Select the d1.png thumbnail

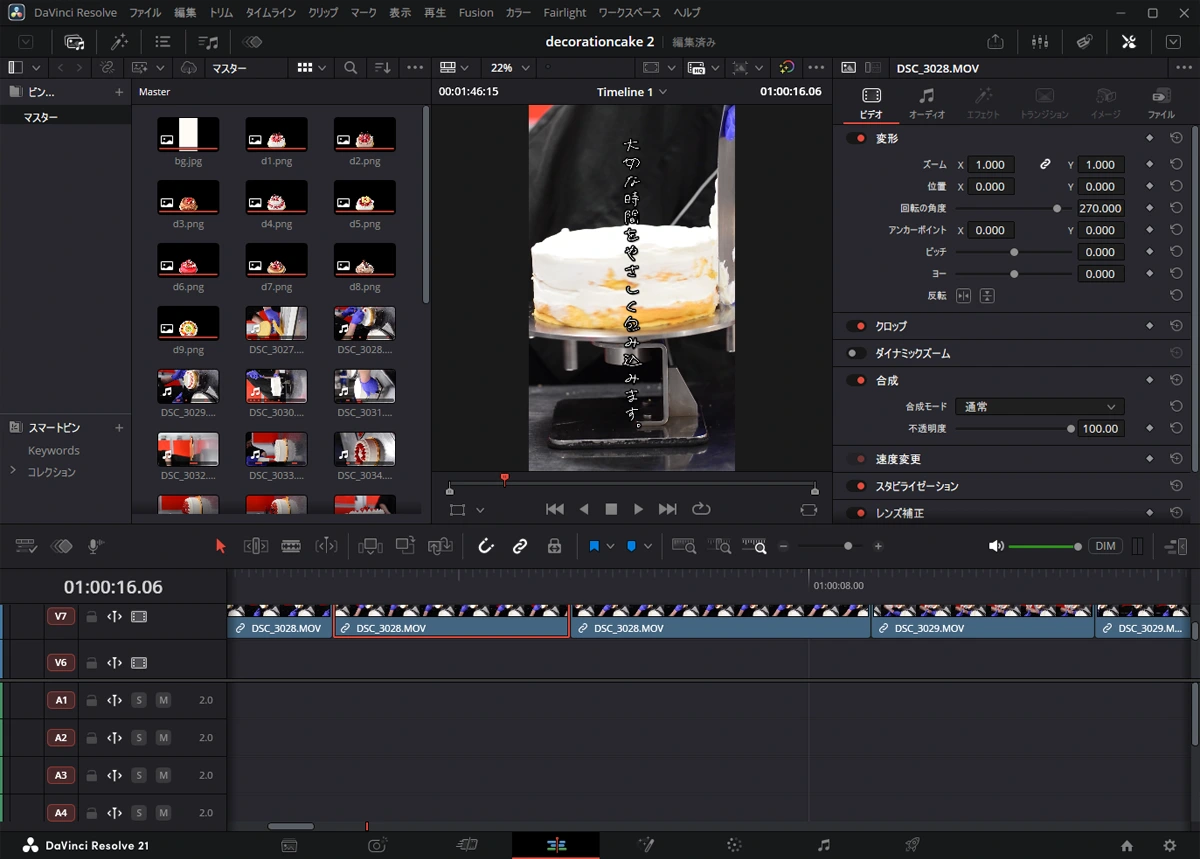pos(276,134)
